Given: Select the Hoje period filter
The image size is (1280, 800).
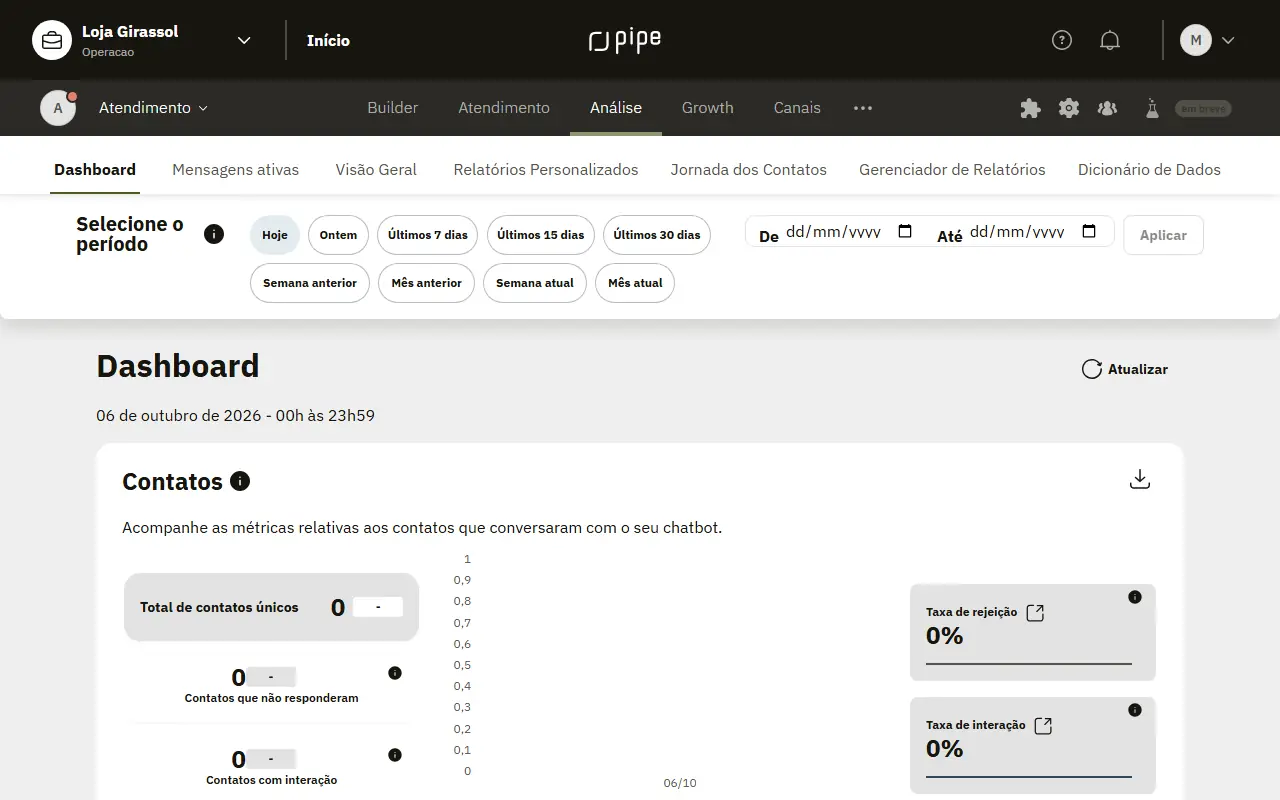Looking at the screenshot, I should pos(275,235).
